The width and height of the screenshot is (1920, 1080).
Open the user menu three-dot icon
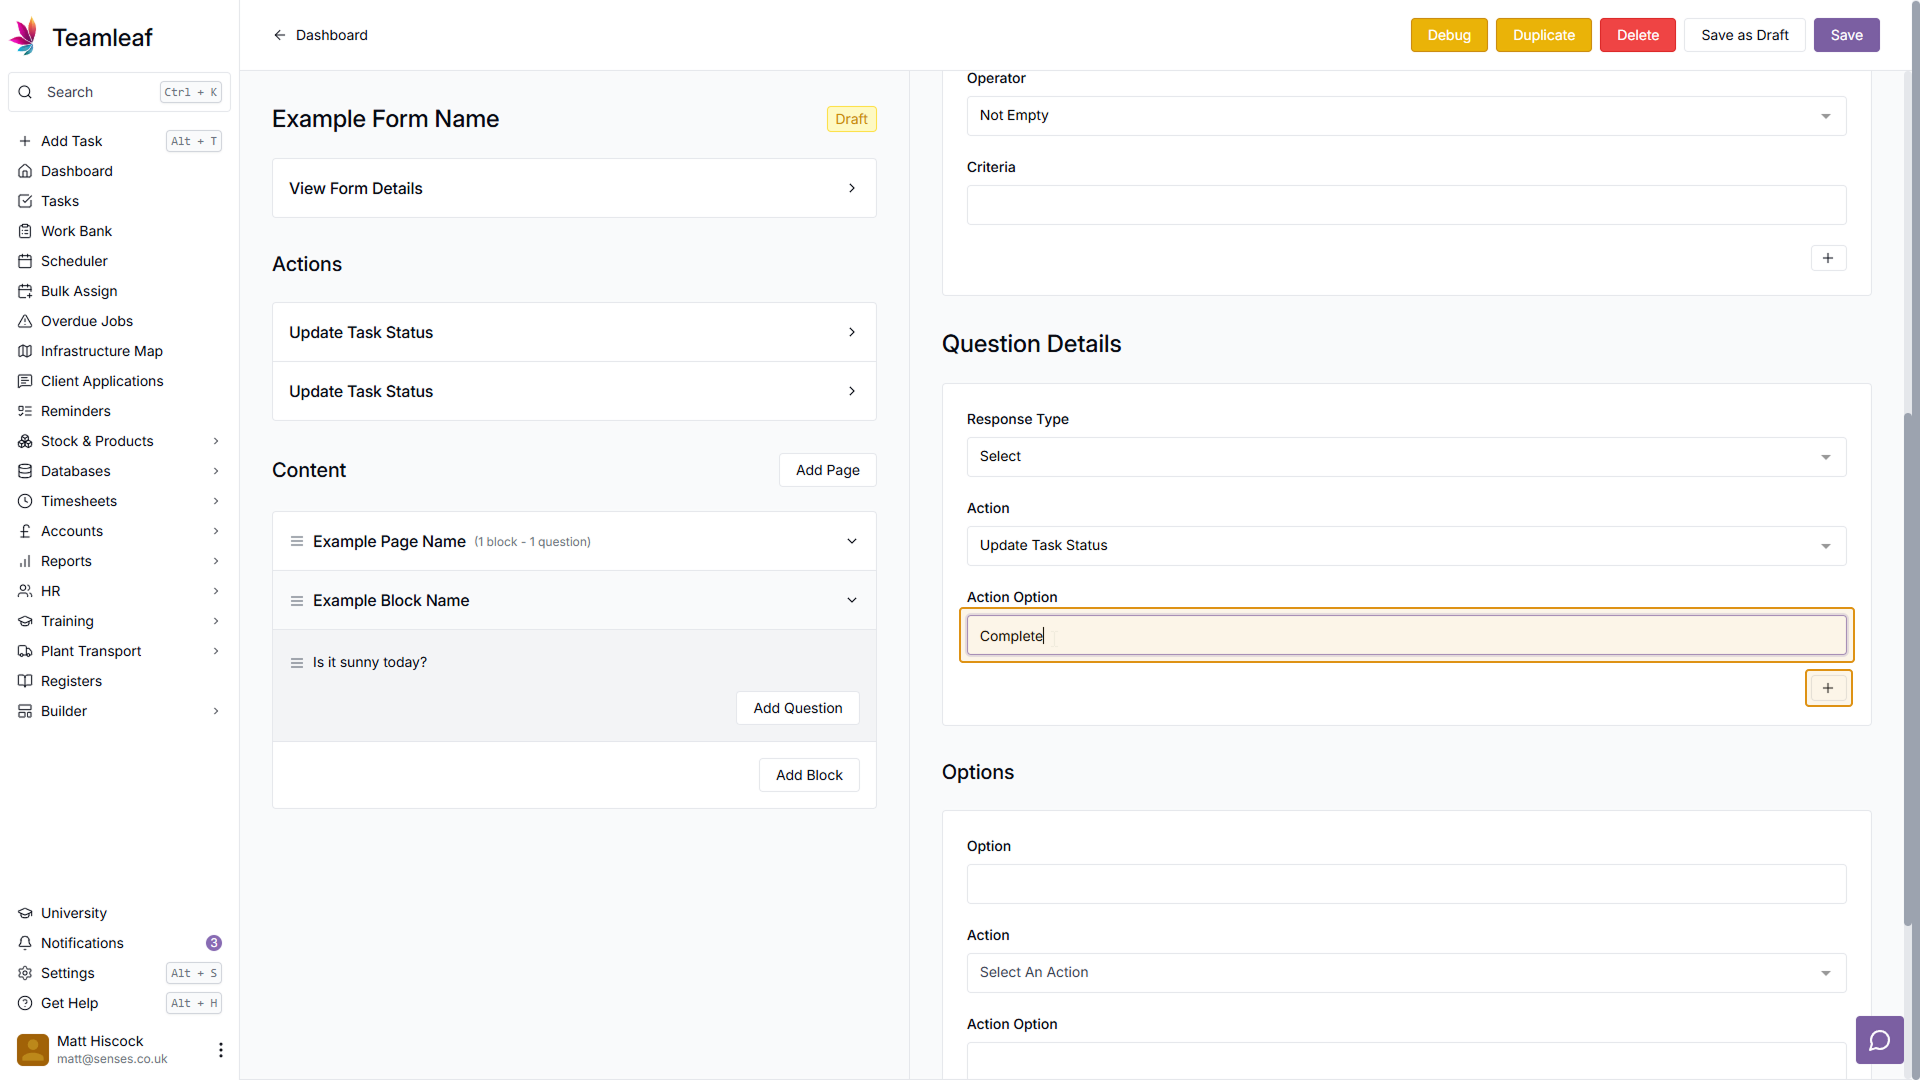220,1049
